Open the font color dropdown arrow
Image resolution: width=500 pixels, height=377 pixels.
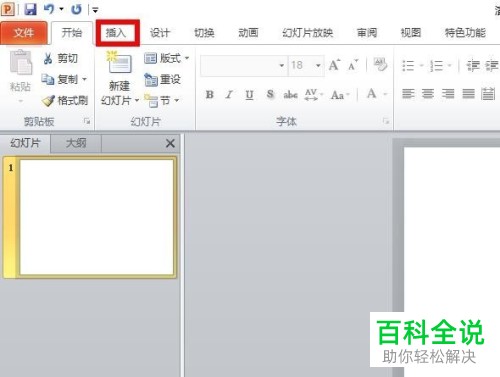point(385,95)
